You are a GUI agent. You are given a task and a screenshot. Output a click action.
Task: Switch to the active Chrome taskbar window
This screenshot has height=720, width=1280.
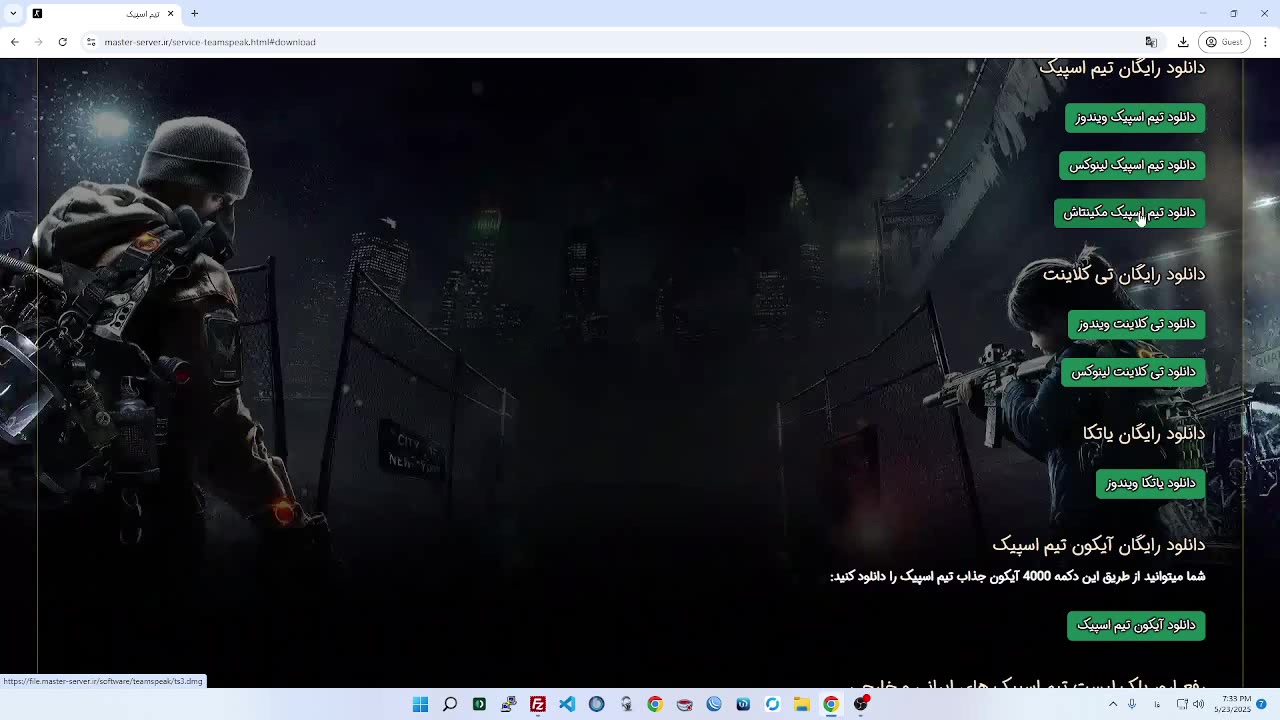[831, 704]
